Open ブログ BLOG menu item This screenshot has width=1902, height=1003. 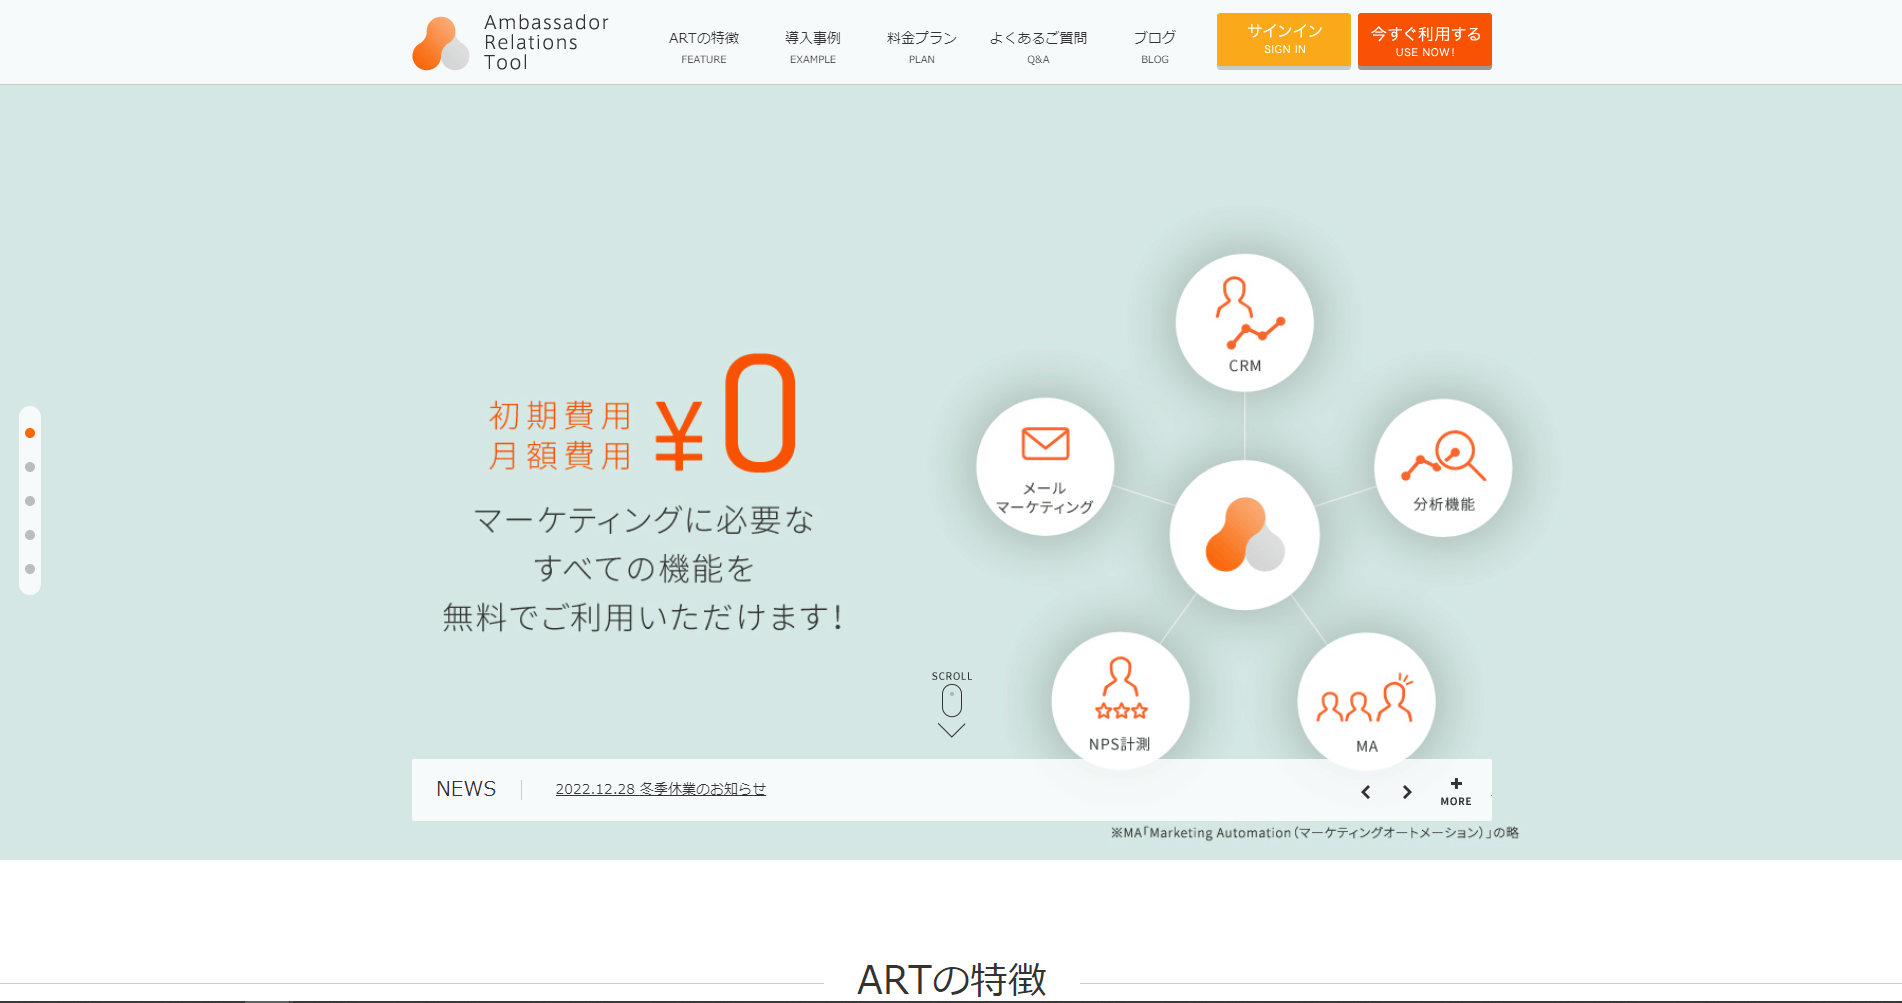coord(1155,46)
